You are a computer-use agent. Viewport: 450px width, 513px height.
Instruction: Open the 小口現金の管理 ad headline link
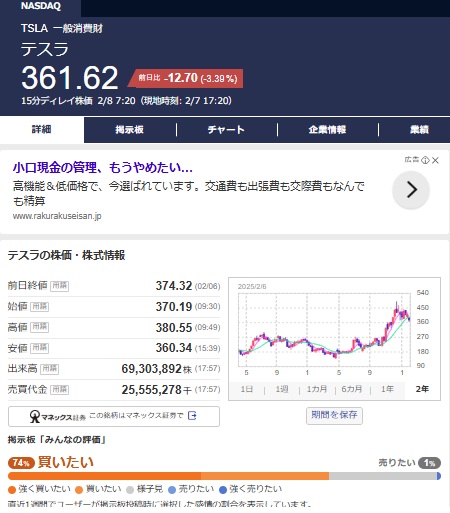click(x=103, y=168)
